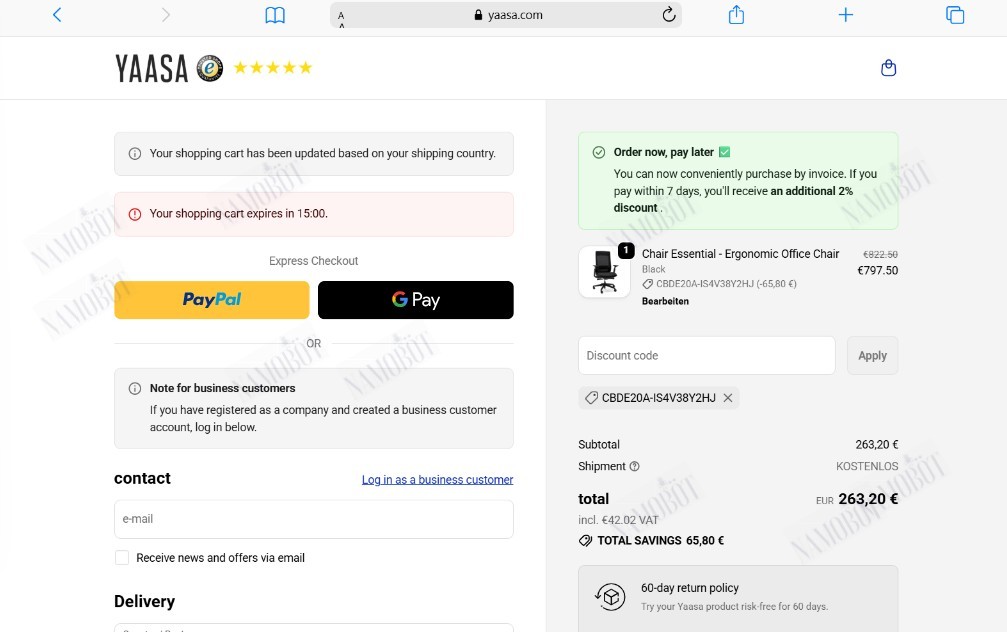Reload the page with the refresh icon
The width and height of the screenshot is (1007, 632).
coord(669,14)
